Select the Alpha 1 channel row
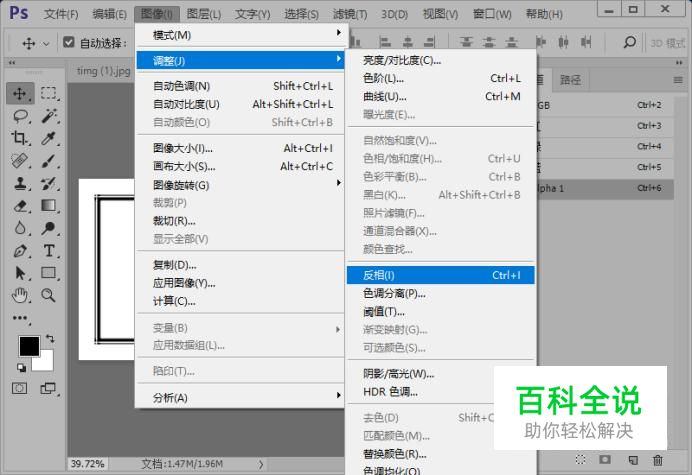The width and height of the screenshot is (692, 475). tap(605, 188)
